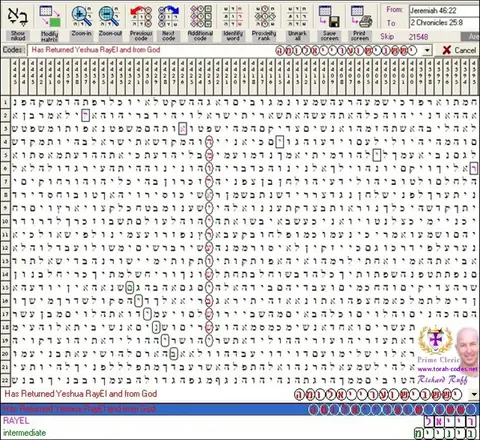Click matrix row header 8
This screenshot has width=480, height=440.
5,195
